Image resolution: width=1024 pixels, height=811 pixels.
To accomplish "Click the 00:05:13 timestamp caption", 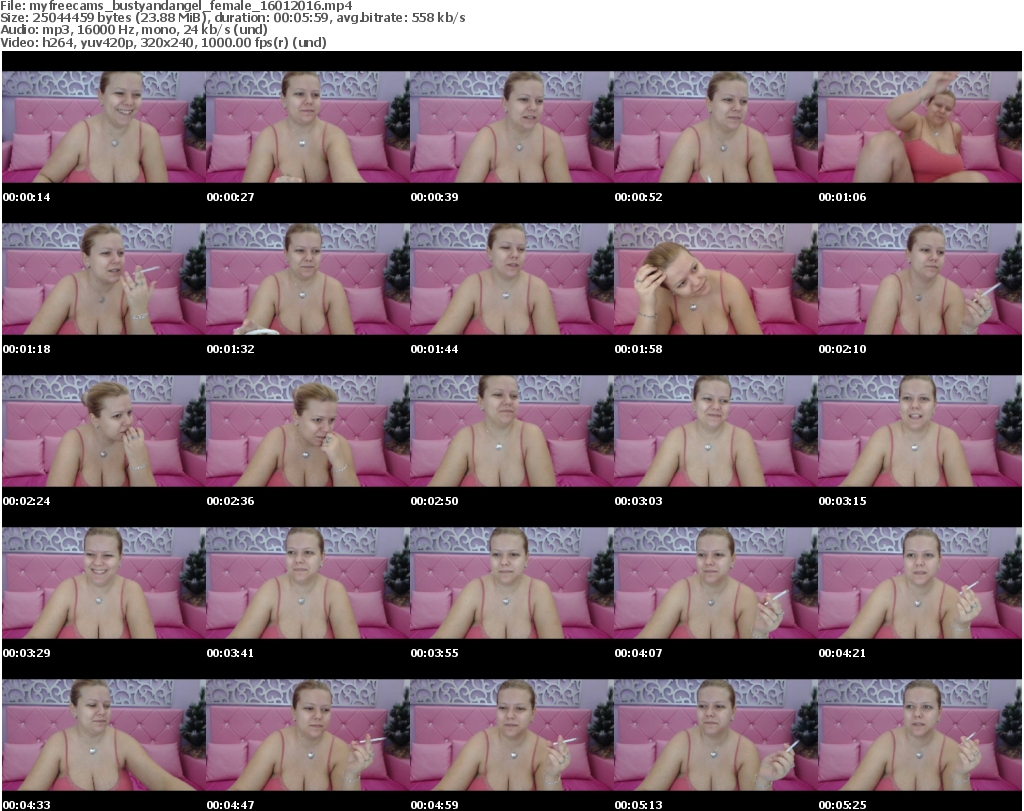I will [638, 805].
